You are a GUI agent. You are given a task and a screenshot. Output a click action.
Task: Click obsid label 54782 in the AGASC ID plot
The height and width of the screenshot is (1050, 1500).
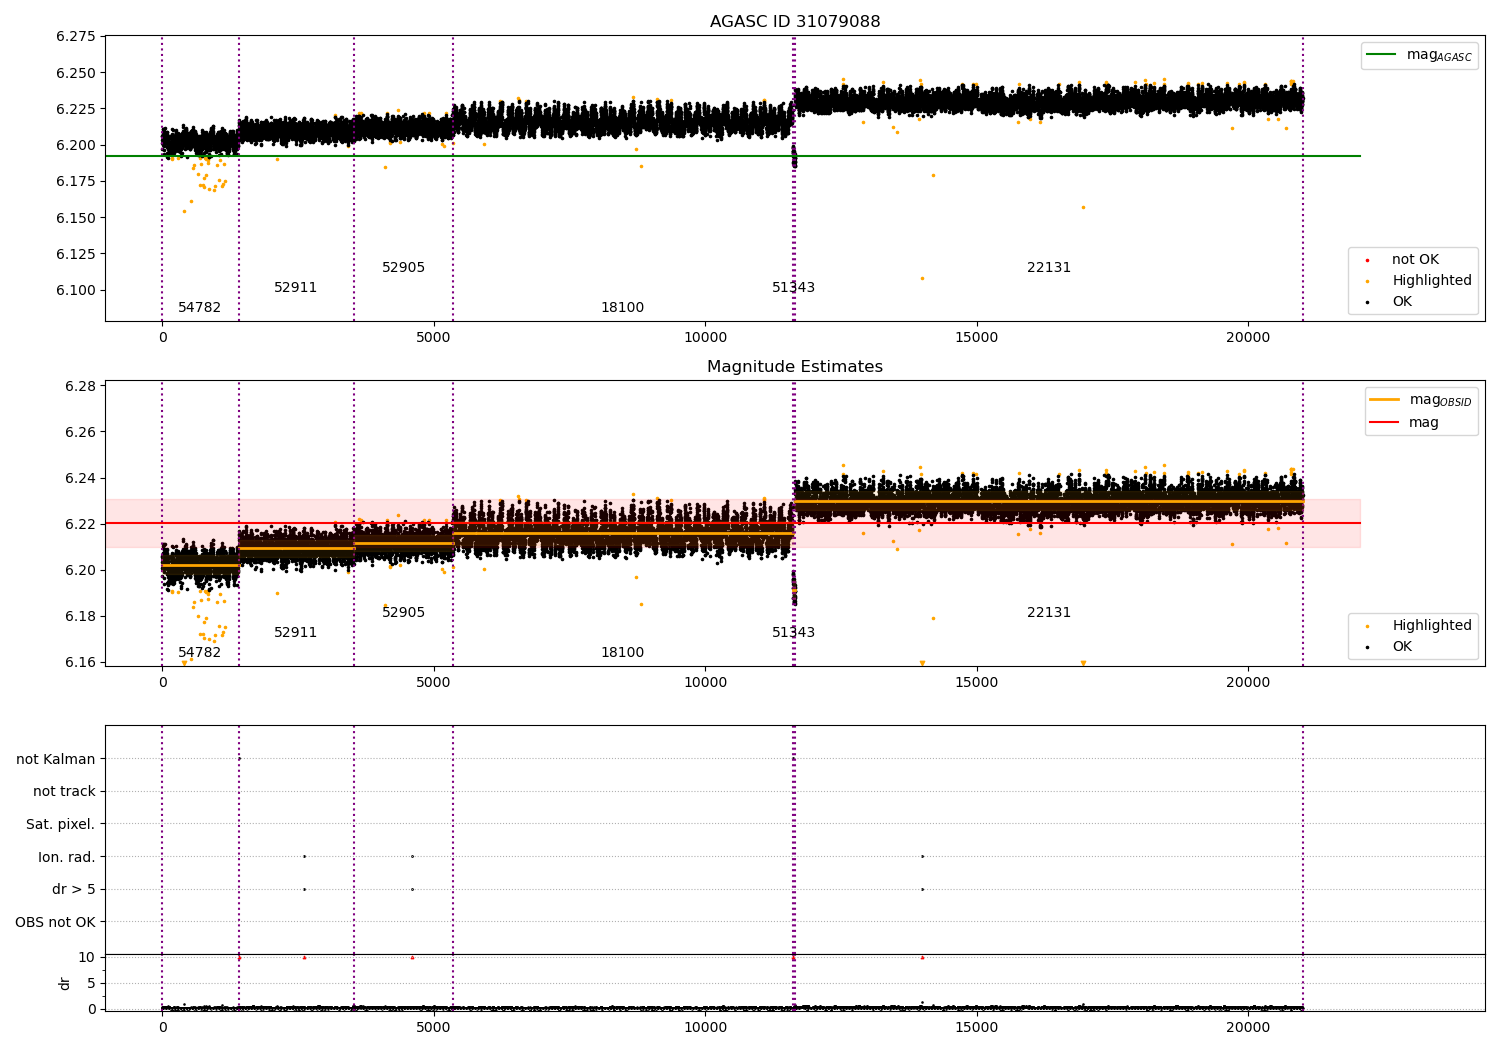(x=200, y=308)
